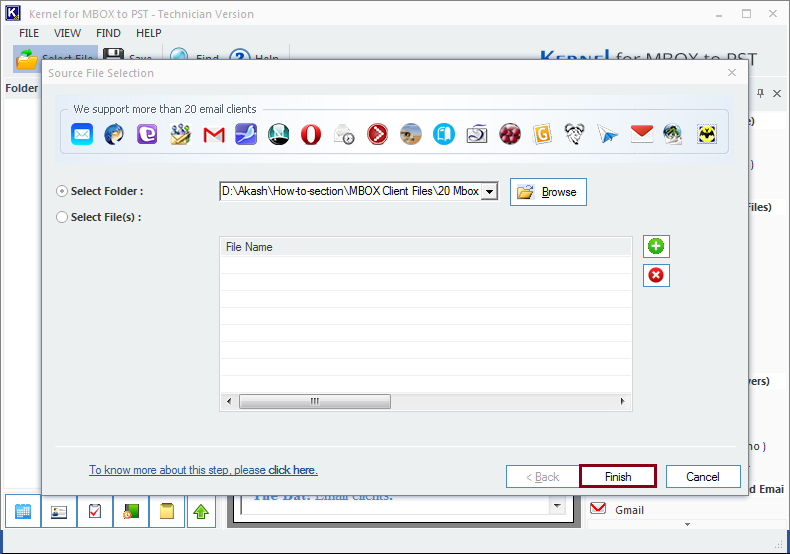Click the green up arrow icon
Screen dimensions: 790x554
201,512
